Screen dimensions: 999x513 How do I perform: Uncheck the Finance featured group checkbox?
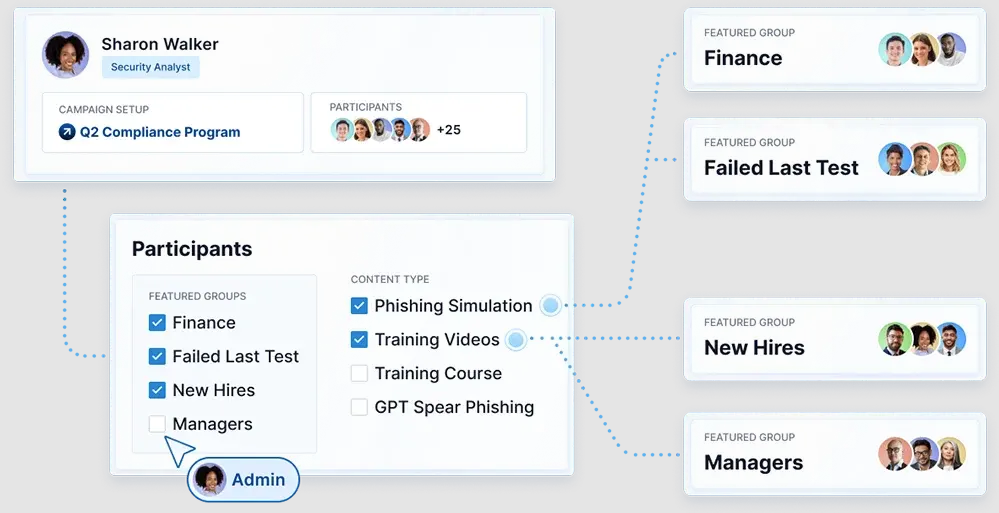pyautogui.click(x=157, y=322)
